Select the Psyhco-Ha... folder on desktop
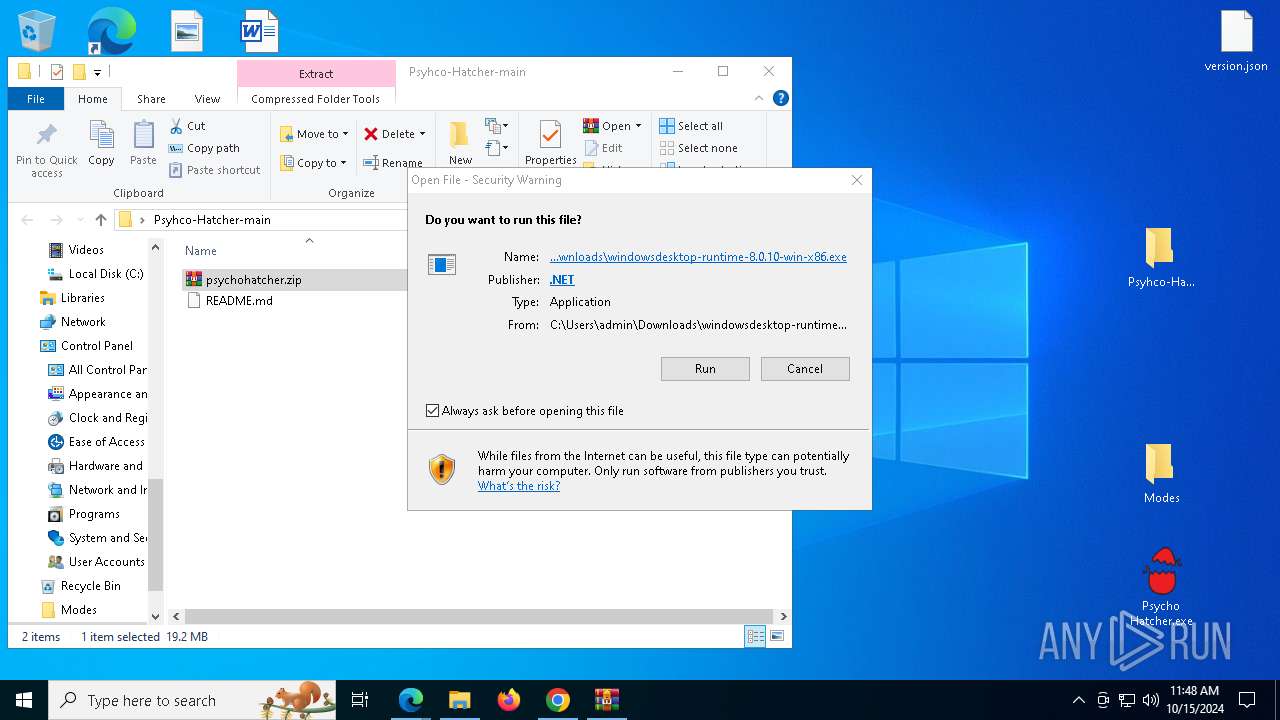The height and width of the screenshot is (720, 1280). [1160, 258]
